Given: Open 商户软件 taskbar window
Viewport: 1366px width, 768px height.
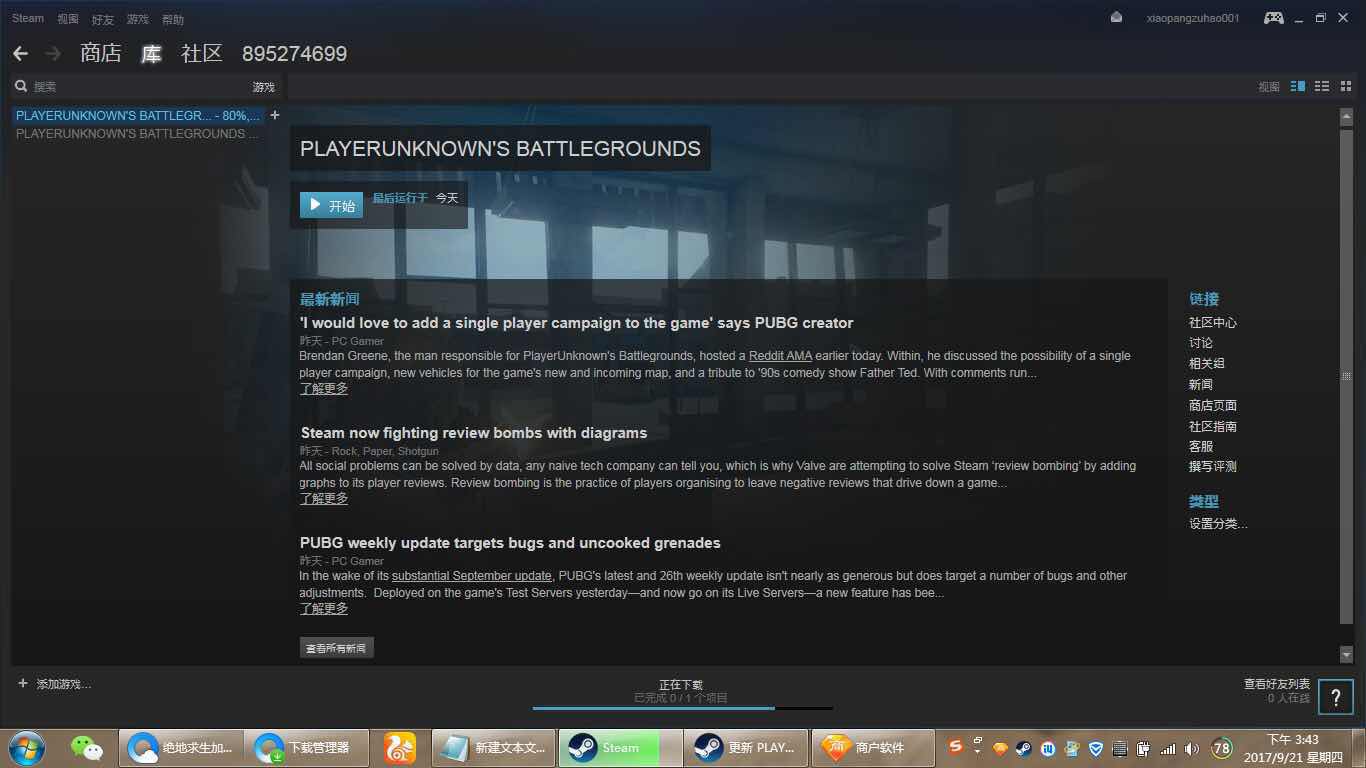Looking at the screenshot, I should 873,747.
